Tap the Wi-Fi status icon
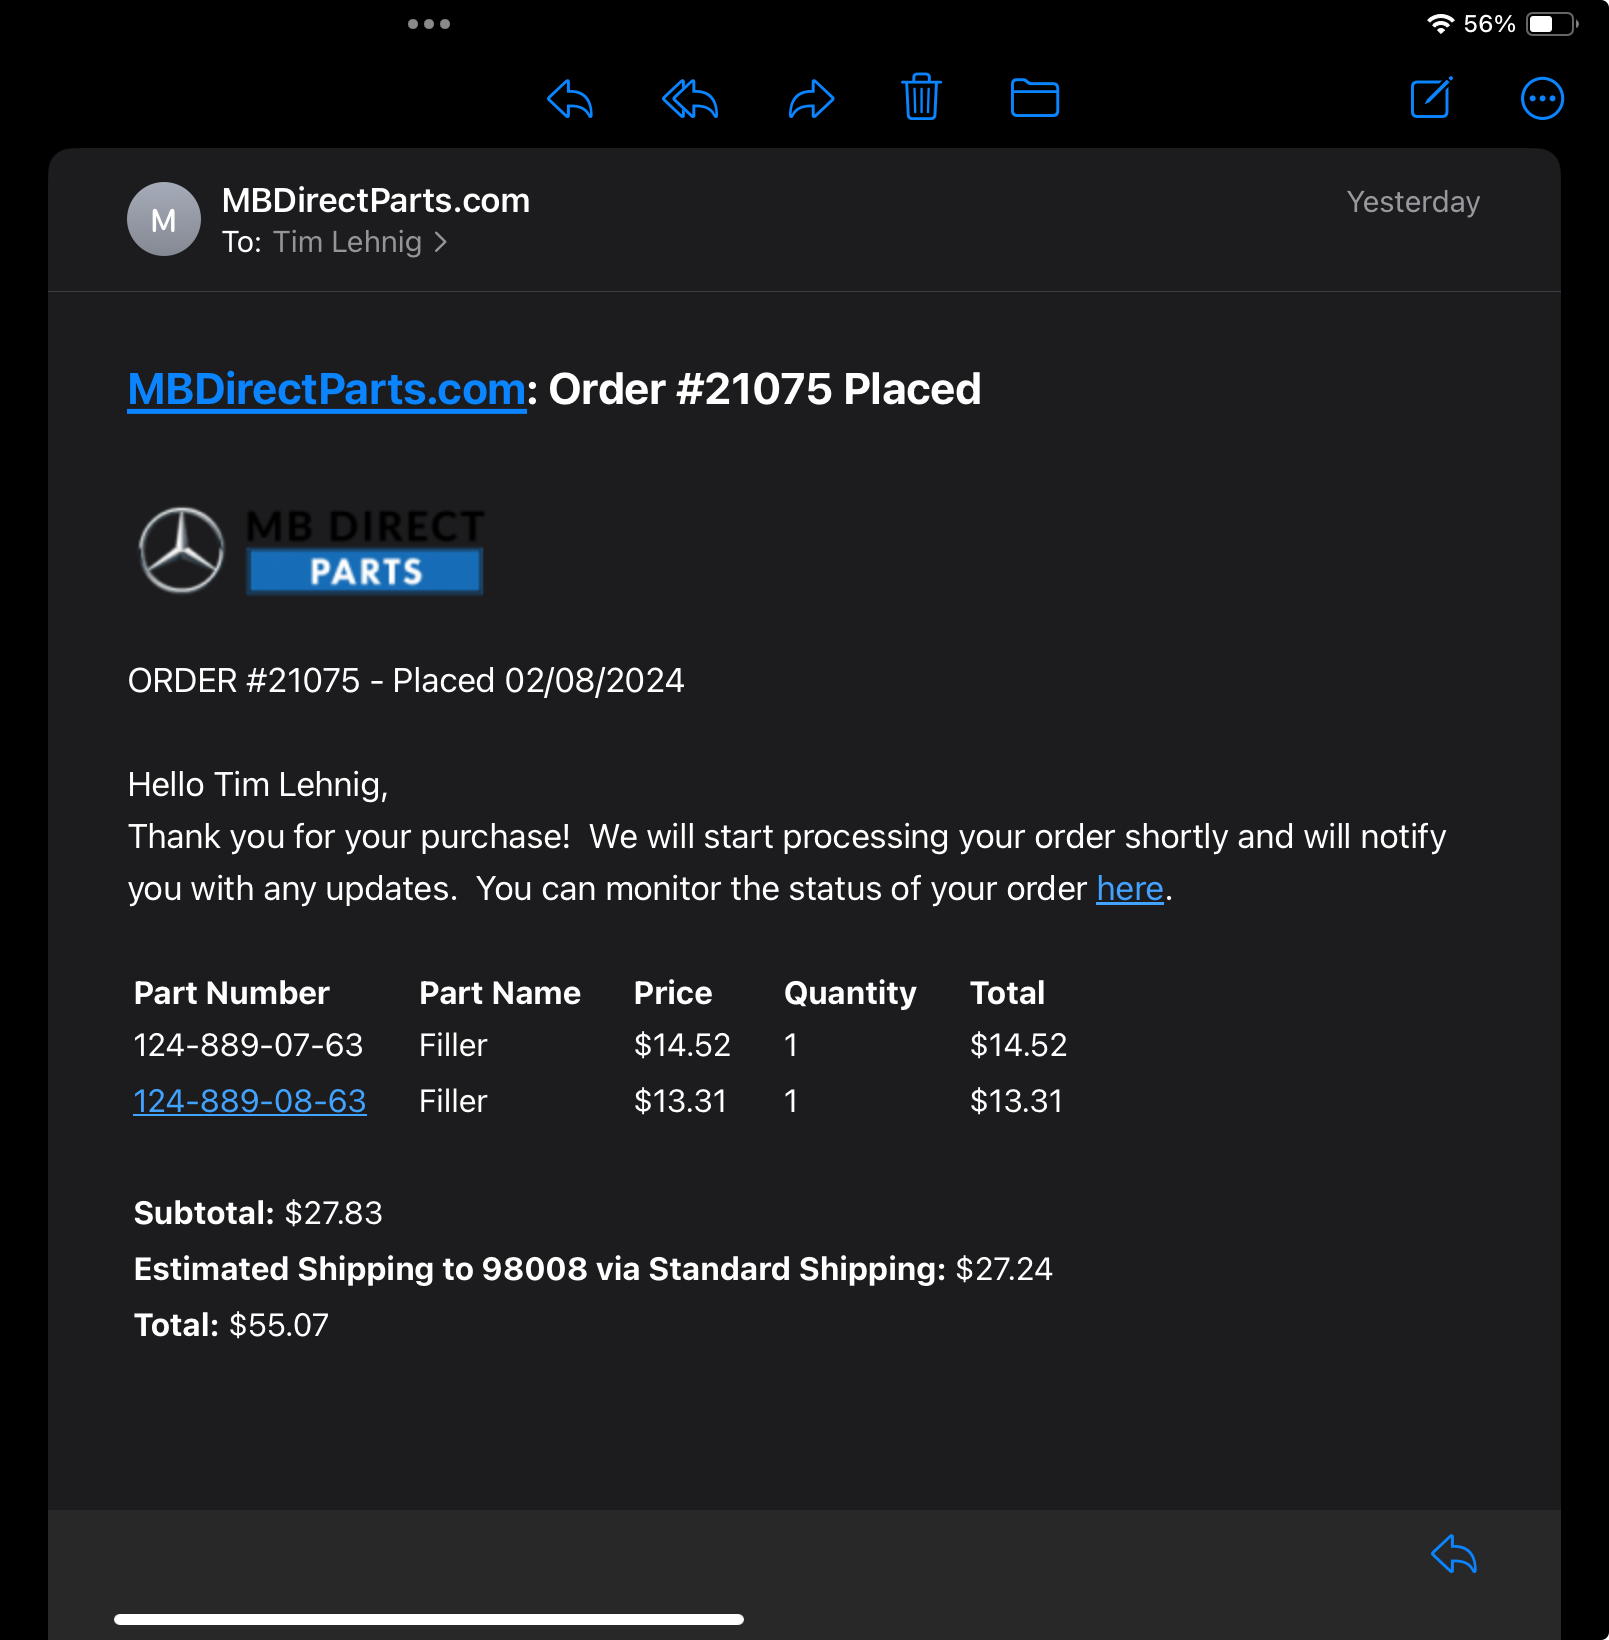The height and width of the screenshot is (1640, 1609). [1440, 24]
